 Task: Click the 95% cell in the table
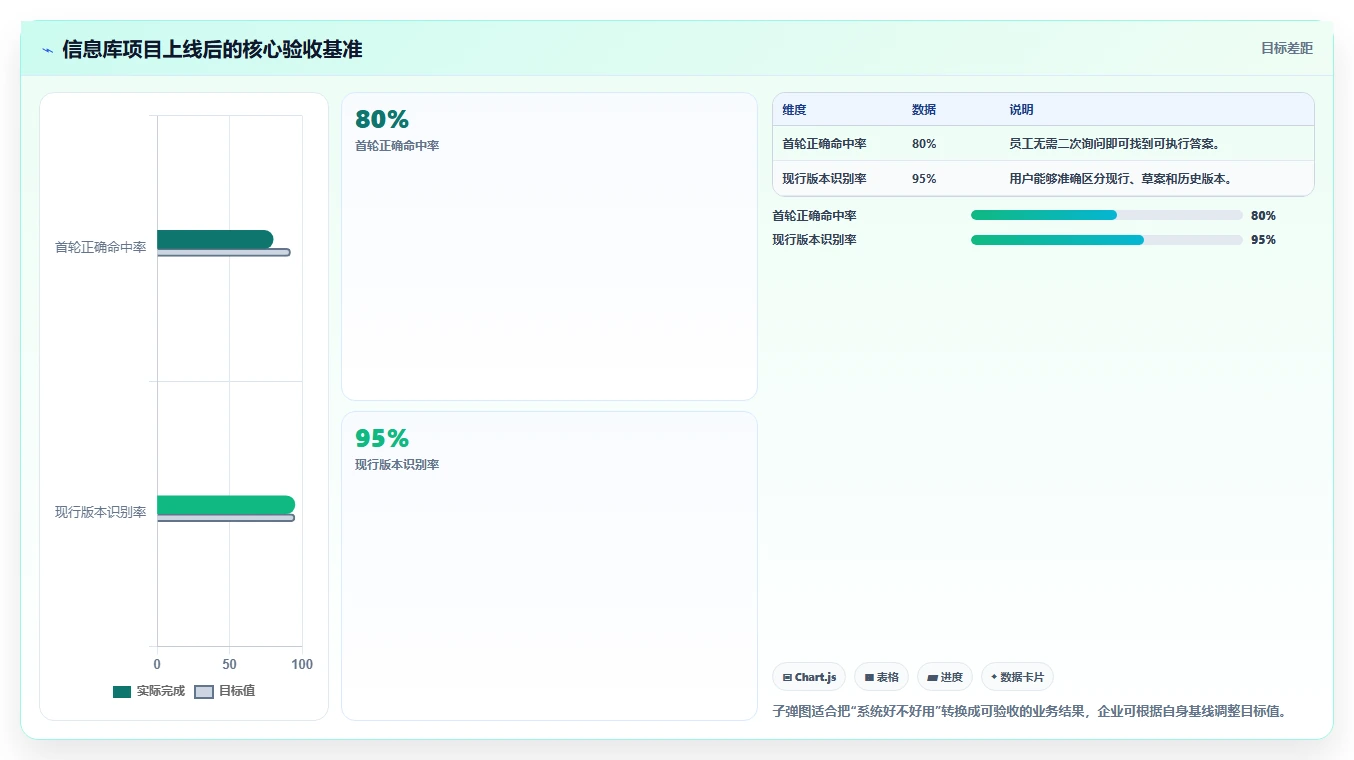tap(924, 179)
